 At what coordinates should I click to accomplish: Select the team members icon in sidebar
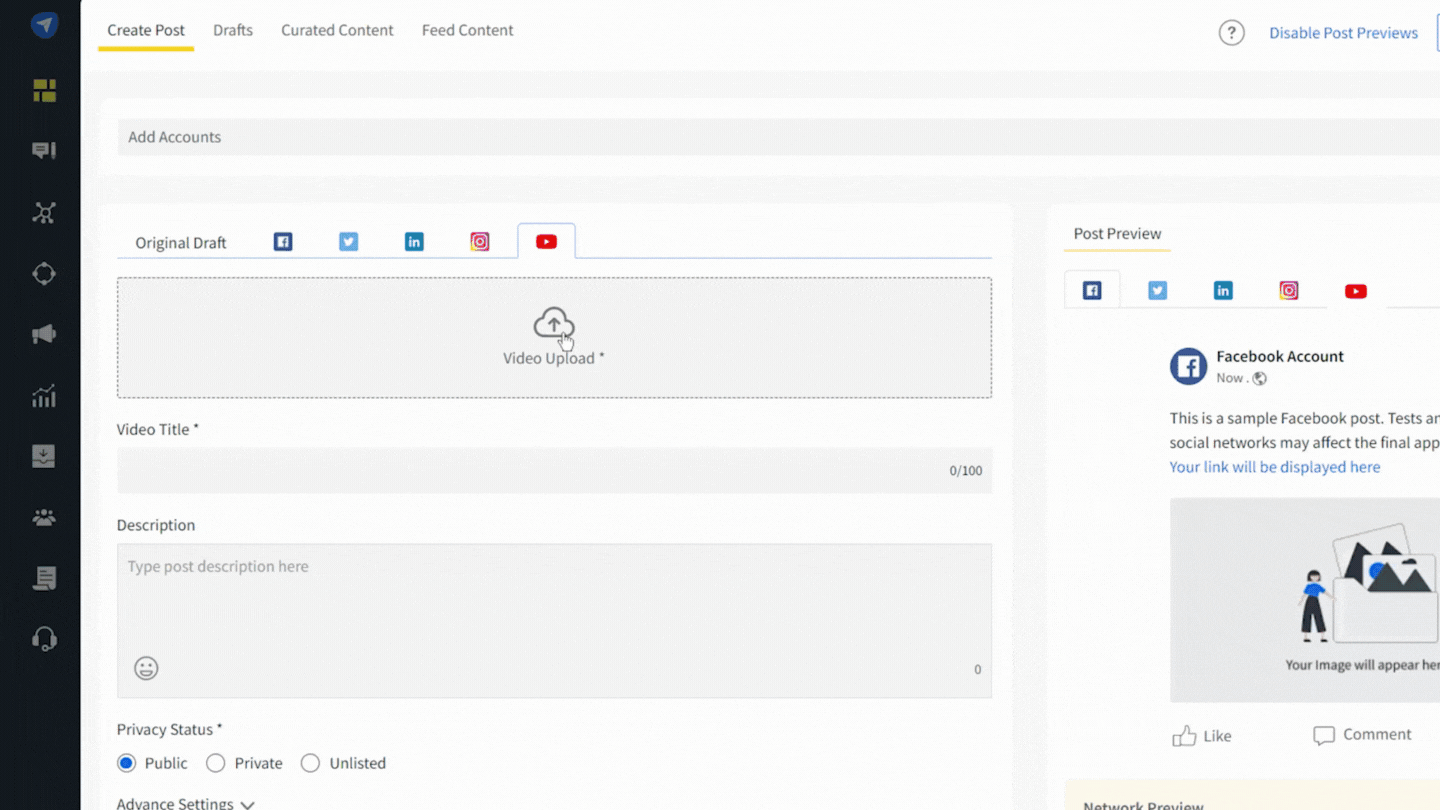point(43,517)
